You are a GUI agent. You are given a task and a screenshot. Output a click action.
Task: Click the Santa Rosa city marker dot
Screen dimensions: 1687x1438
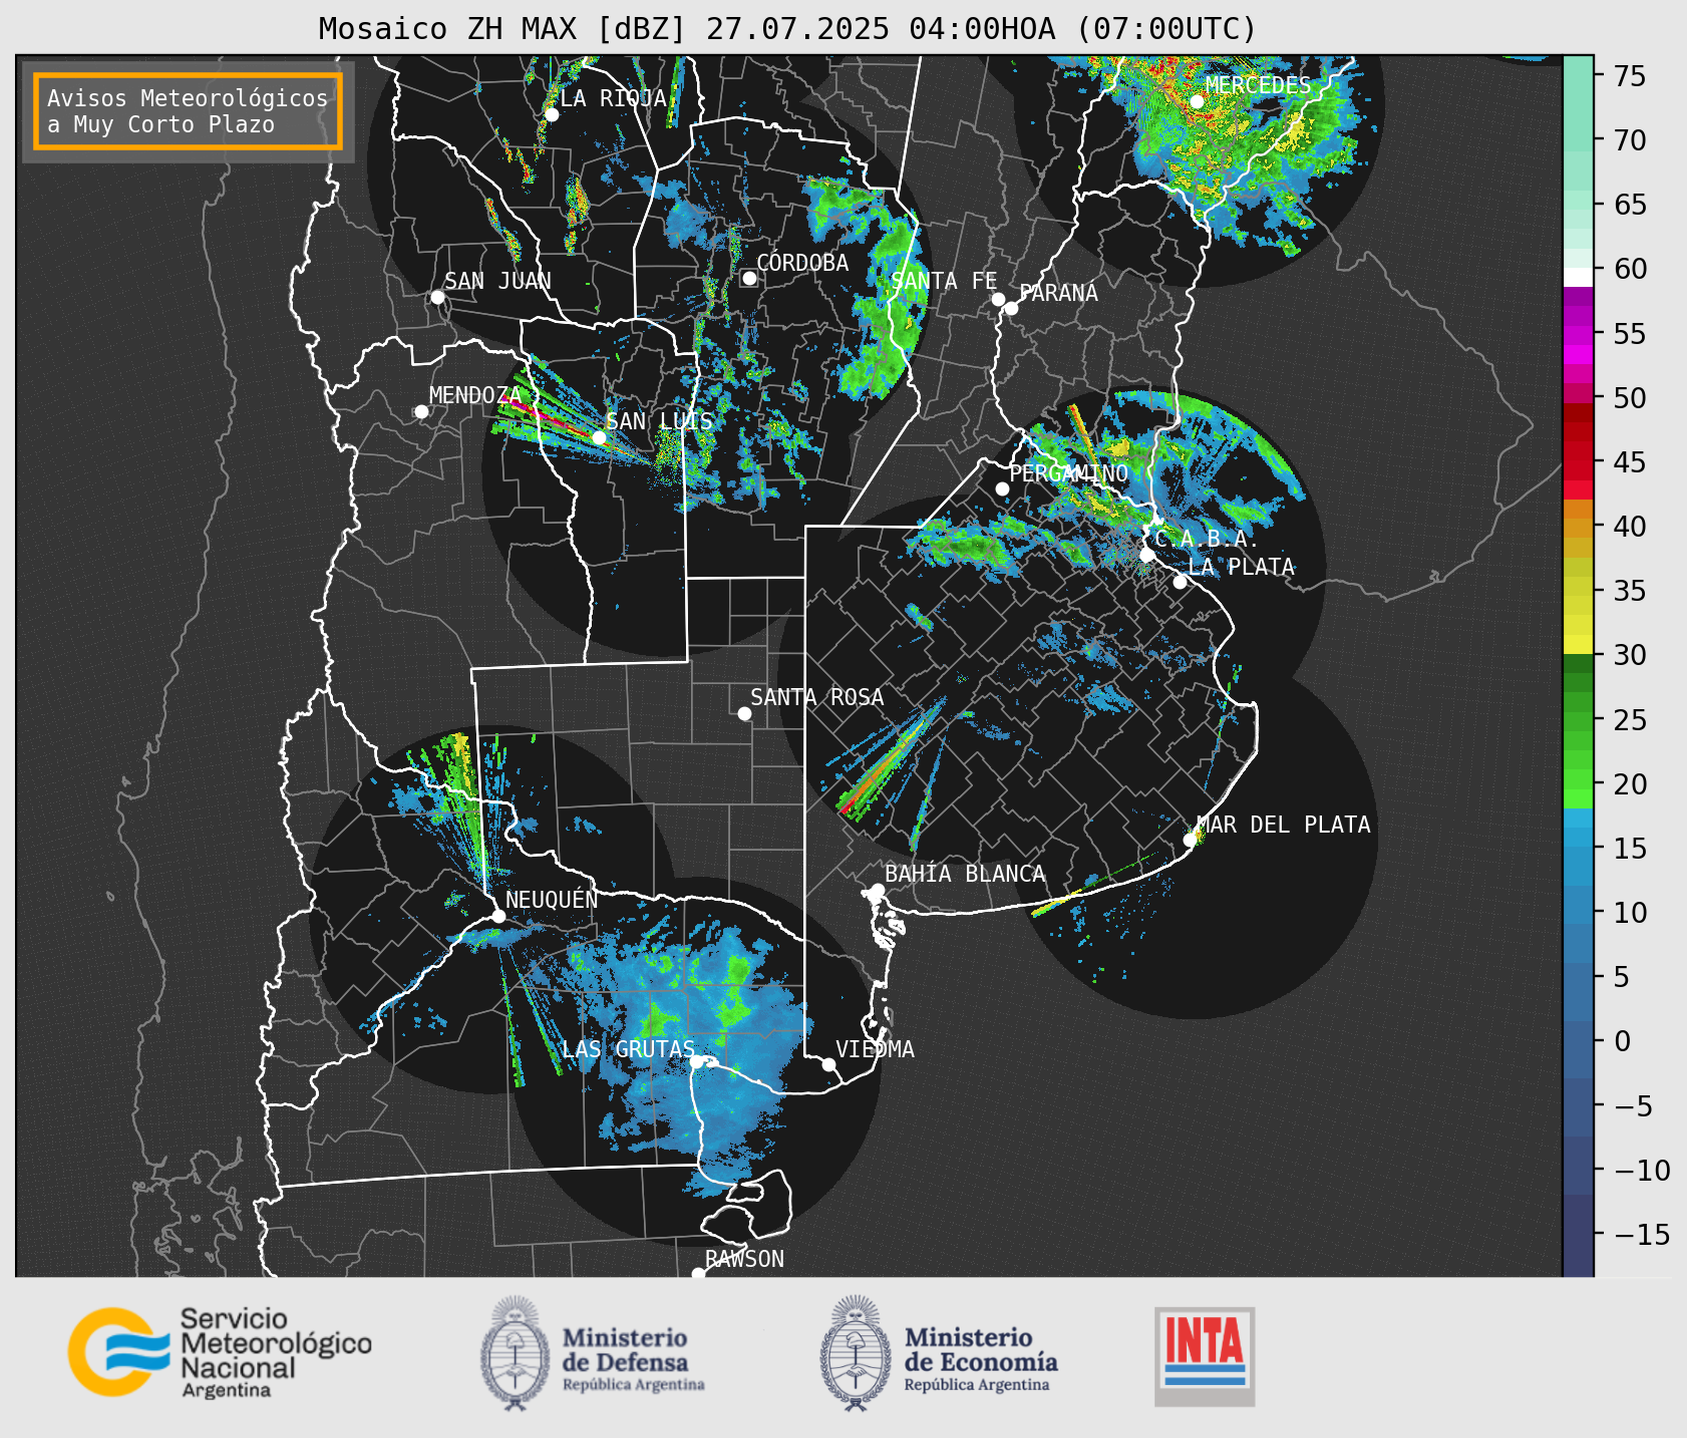[744, 713]
